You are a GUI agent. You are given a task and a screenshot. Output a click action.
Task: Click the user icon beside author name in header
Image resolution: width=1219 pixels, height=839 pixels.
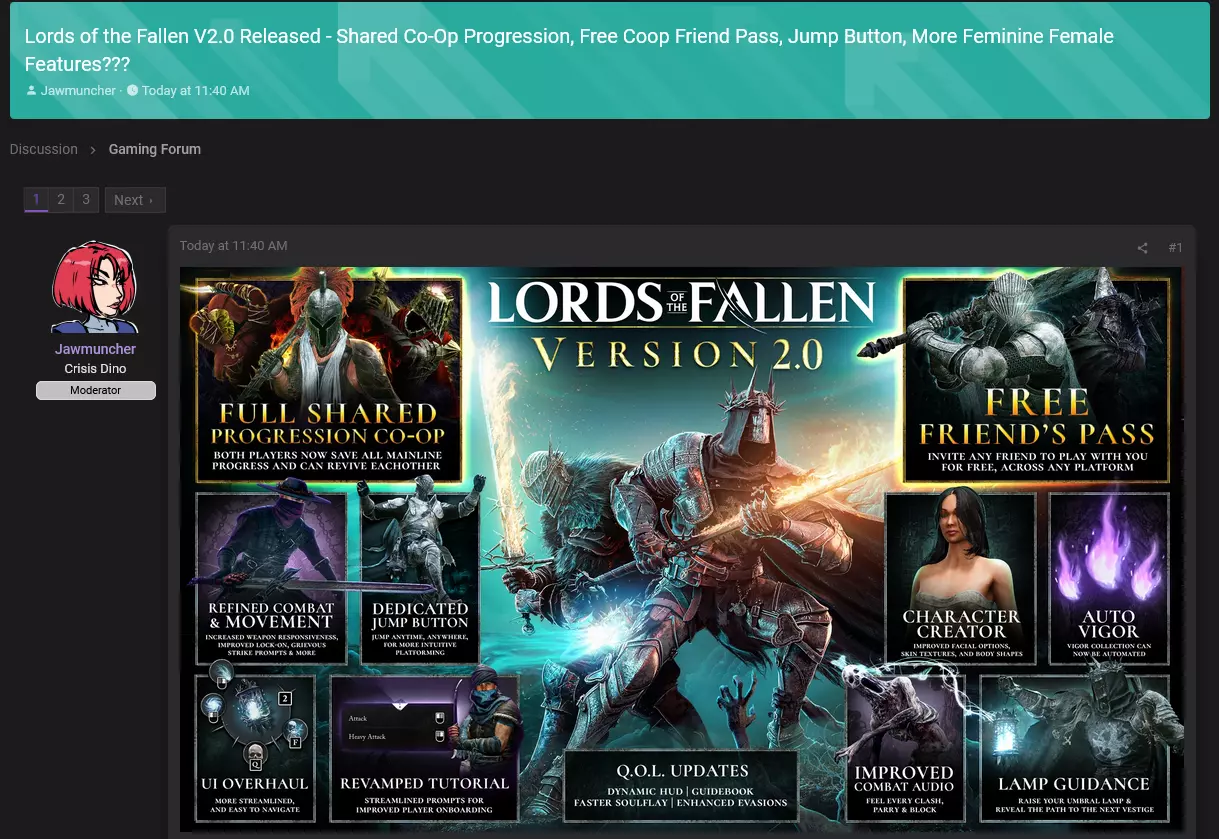[x=31, y=90]
